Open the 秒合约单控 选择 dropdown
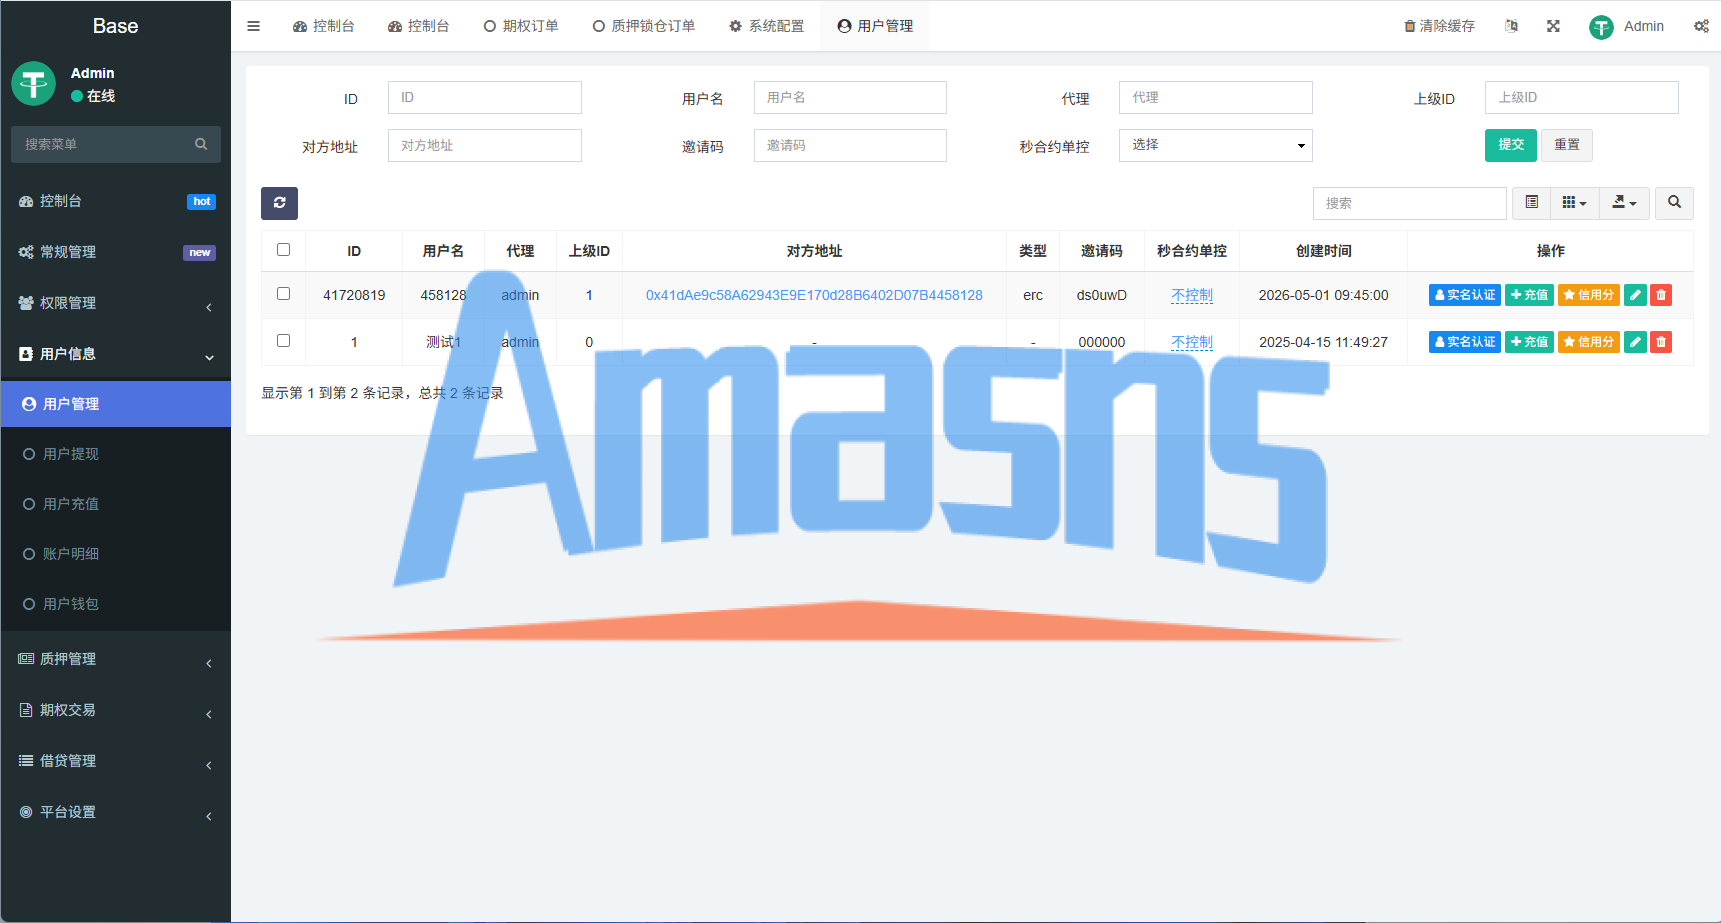Image resolution: width=1721 pixels, height=923 pixels. coord(1215,145)
